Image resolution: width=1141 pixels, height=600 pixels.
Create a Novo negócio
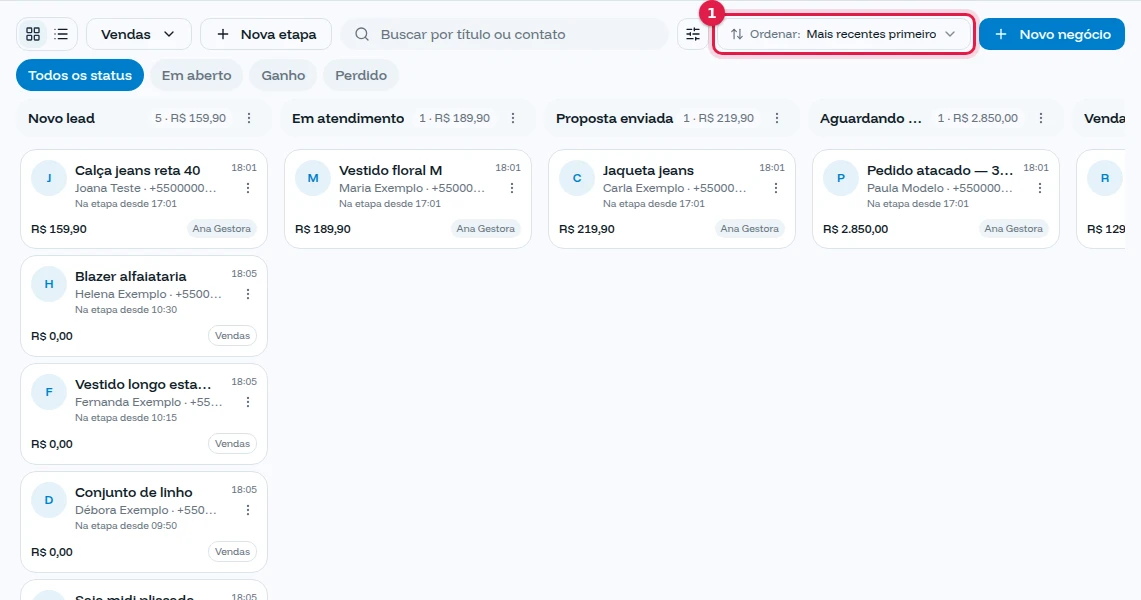point(1051,34)
